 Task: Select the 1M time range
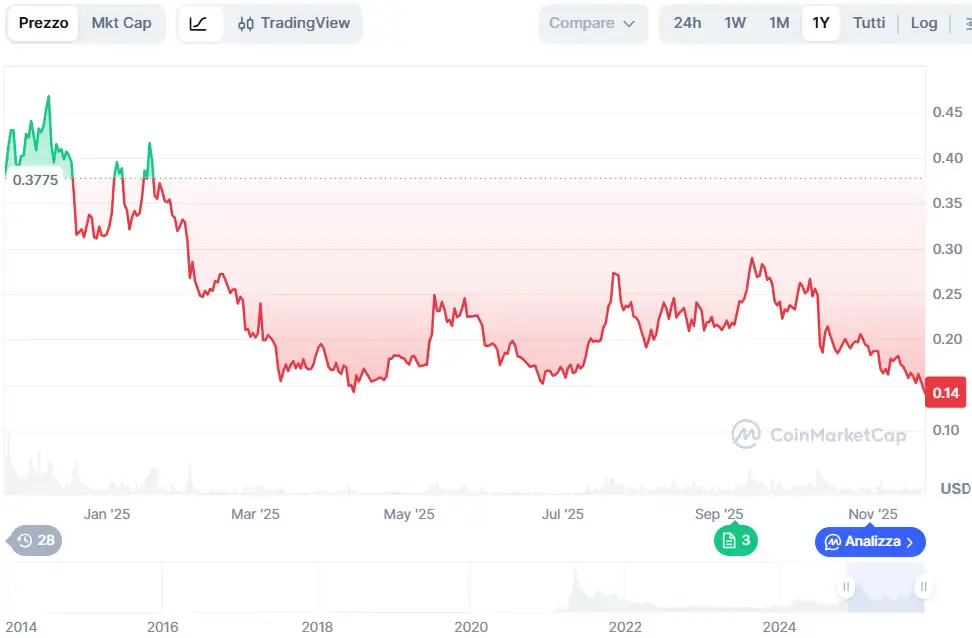(x=779, y=23)
